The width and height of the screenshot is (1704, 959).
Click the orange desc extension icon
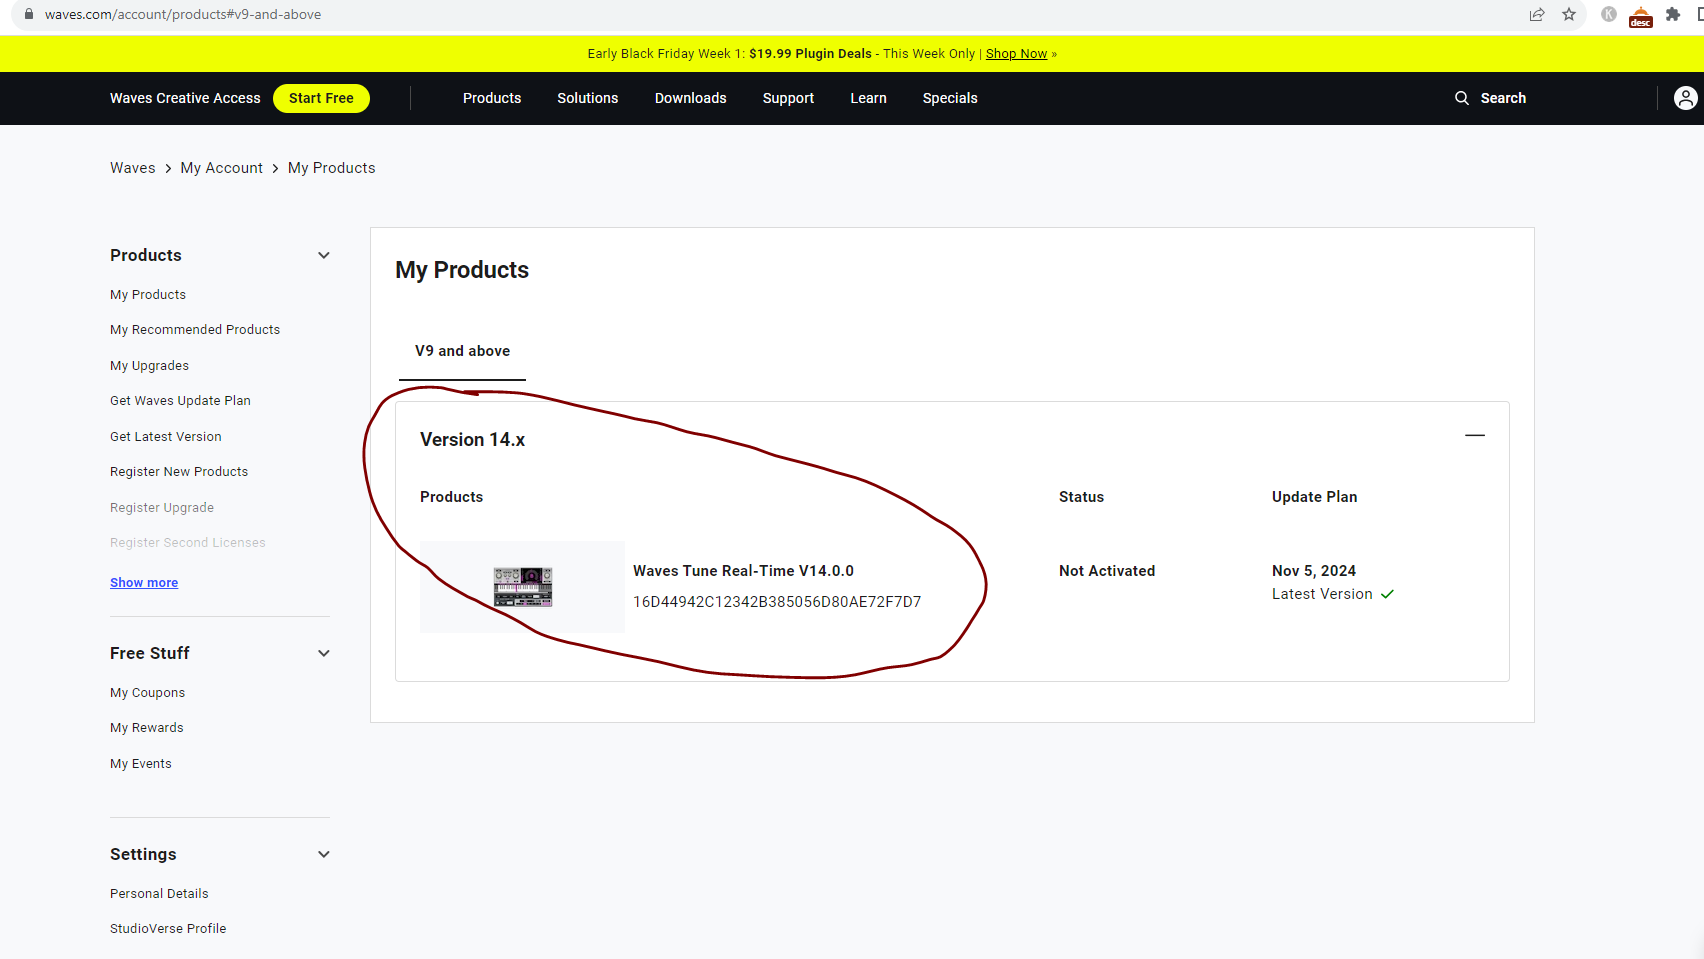click(1641, 16)
